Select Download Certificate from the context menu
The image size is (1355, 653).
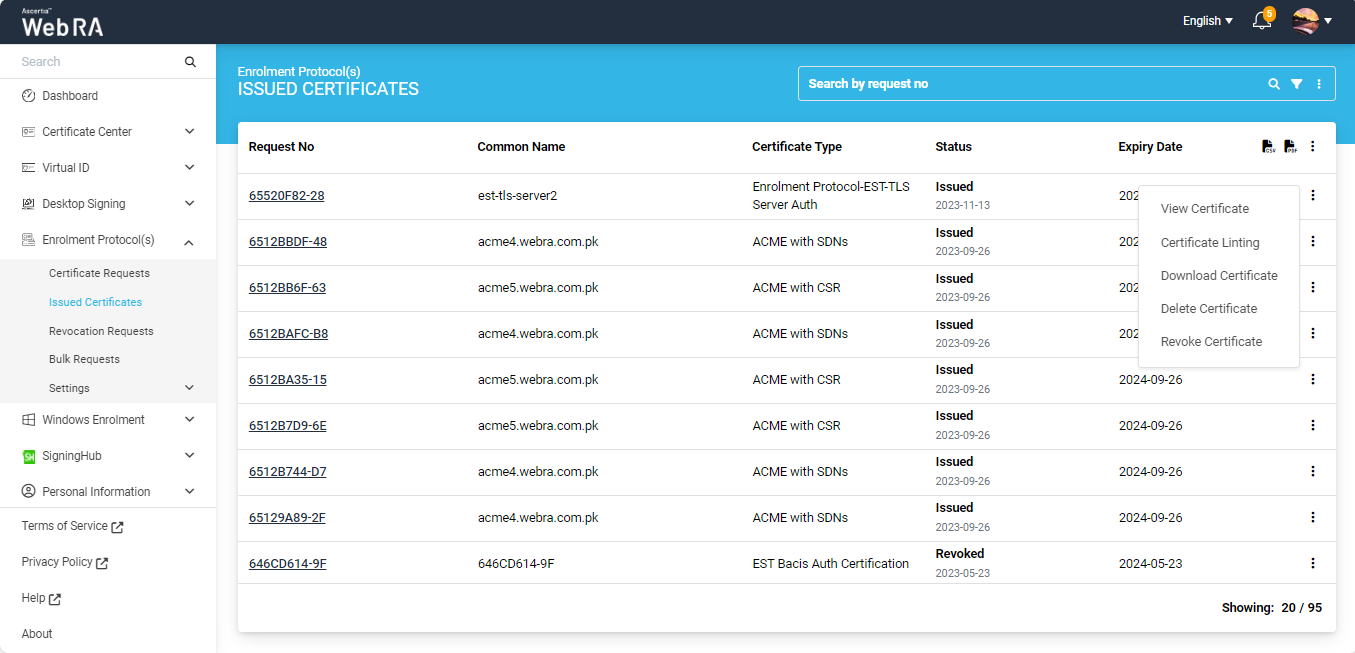(x=1219, y=276)
